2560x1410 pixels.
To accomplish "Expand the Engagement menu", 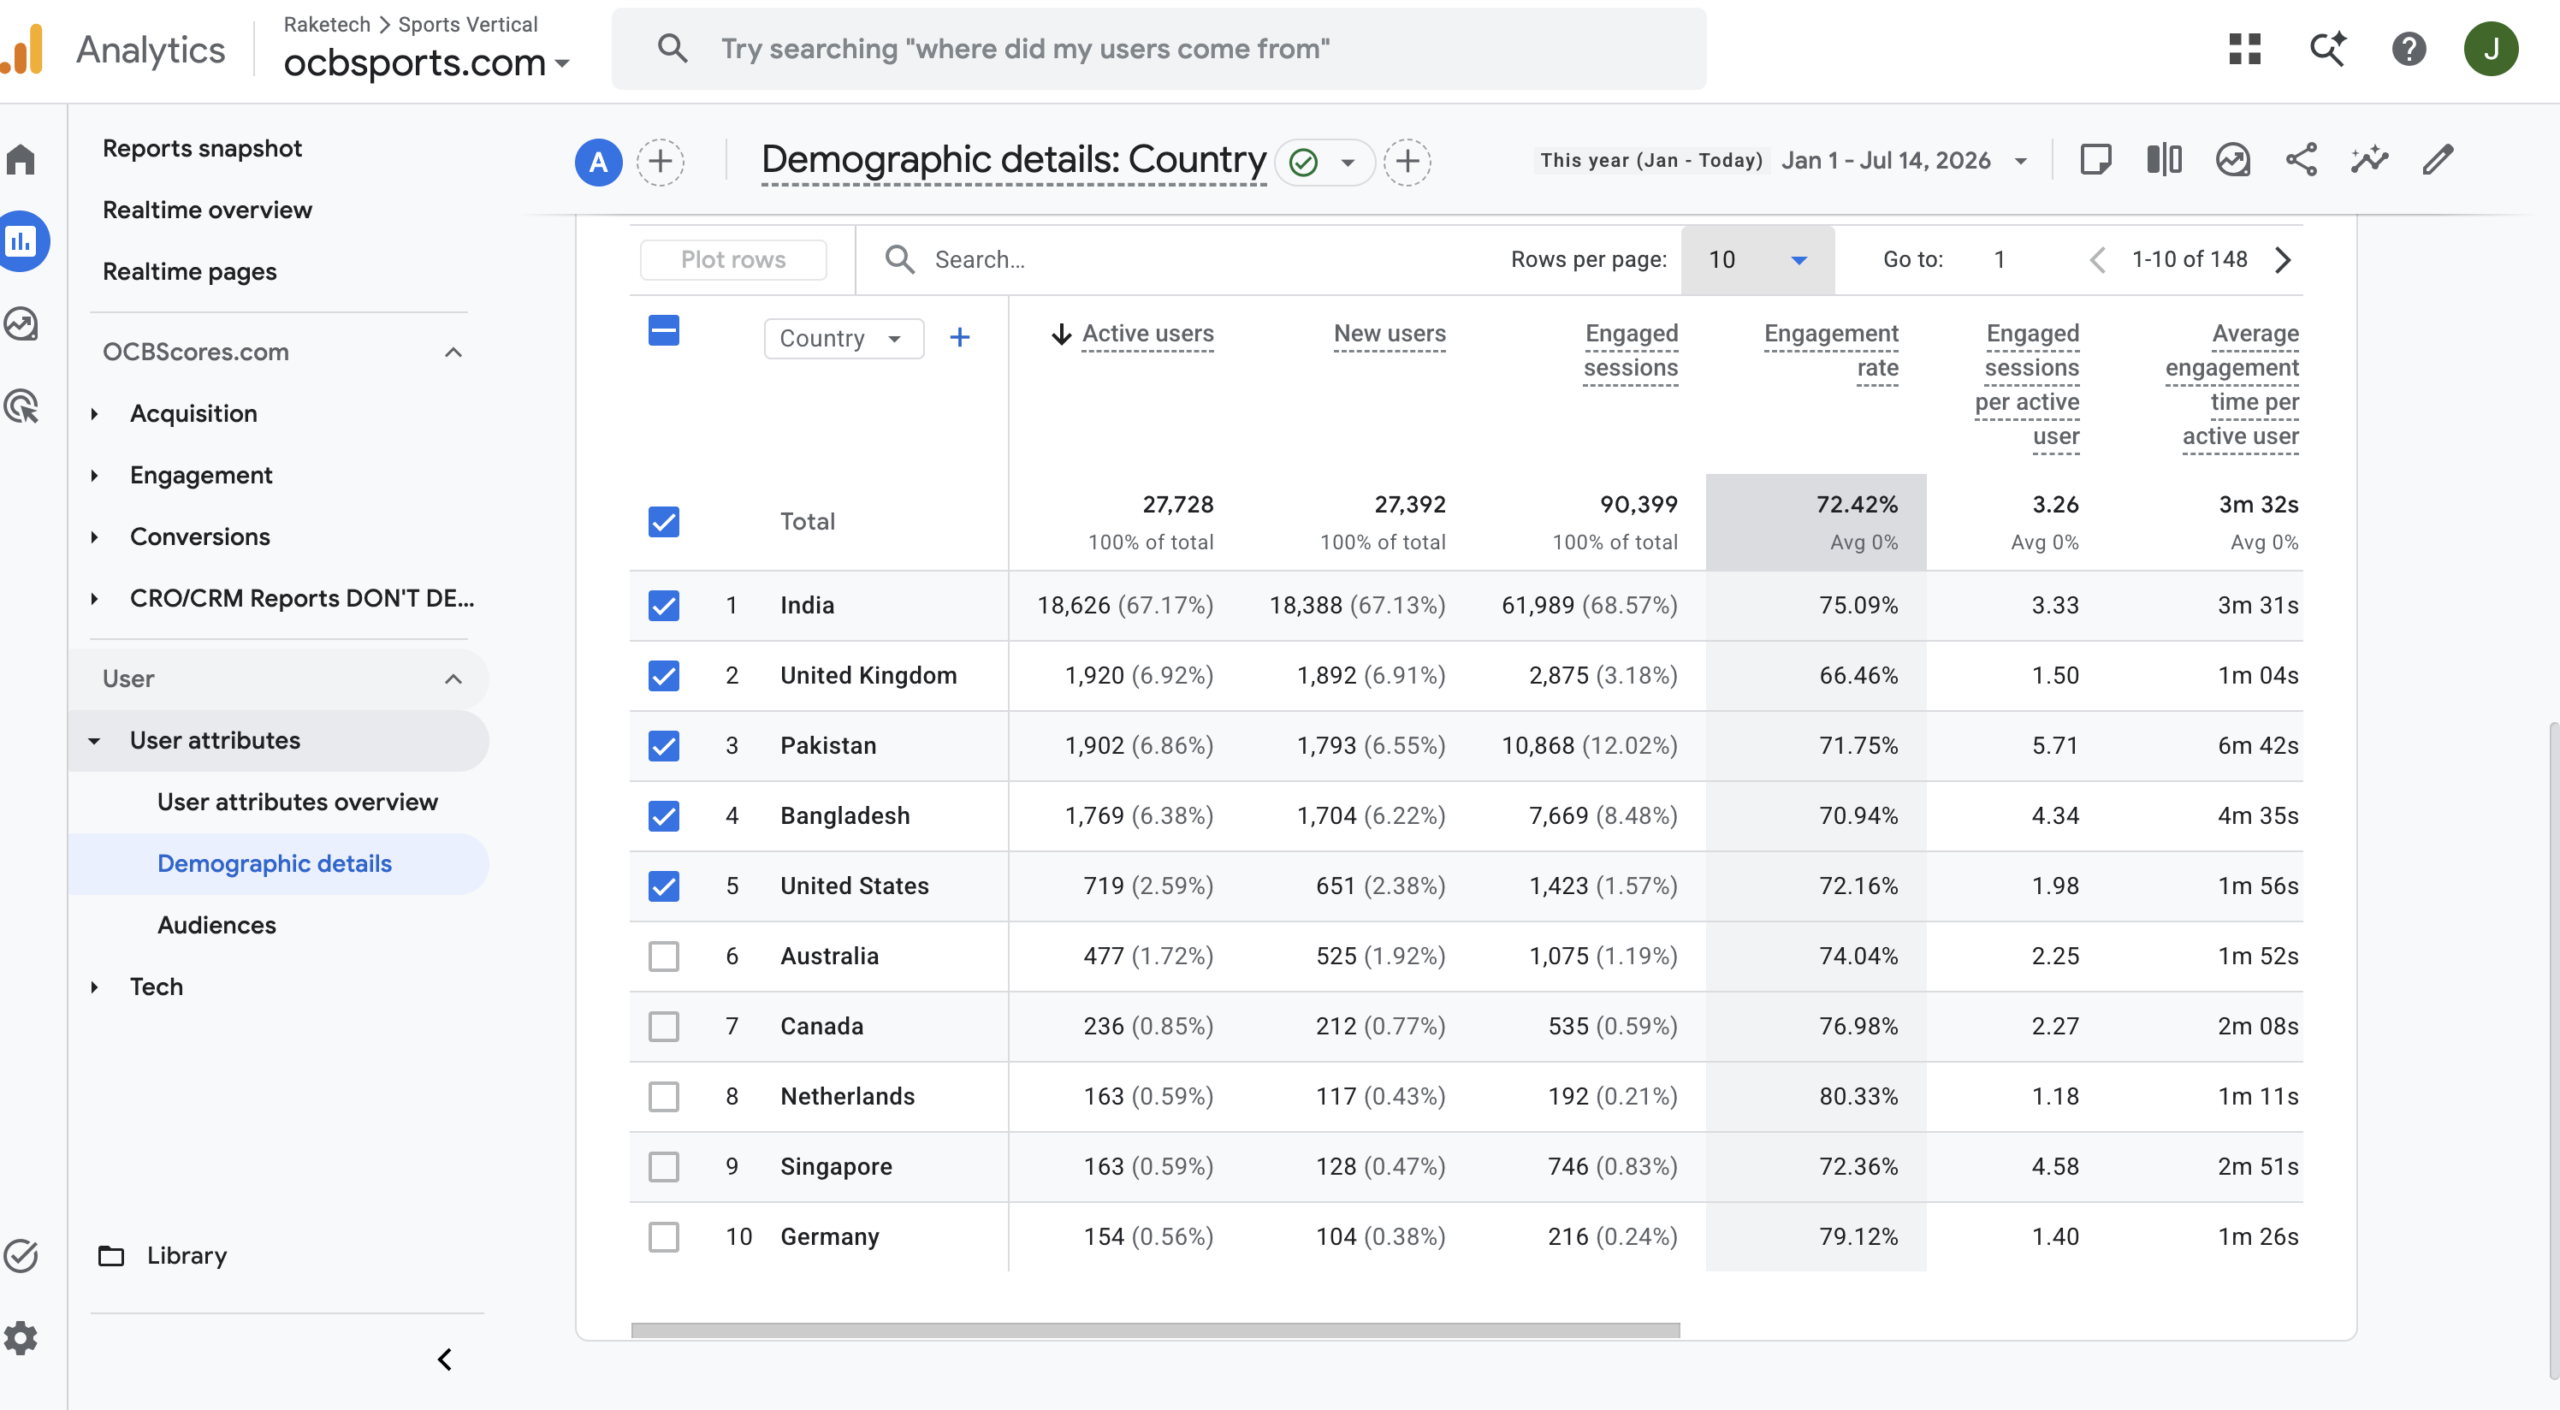I will pyautogui.click(x=95, y=476).
